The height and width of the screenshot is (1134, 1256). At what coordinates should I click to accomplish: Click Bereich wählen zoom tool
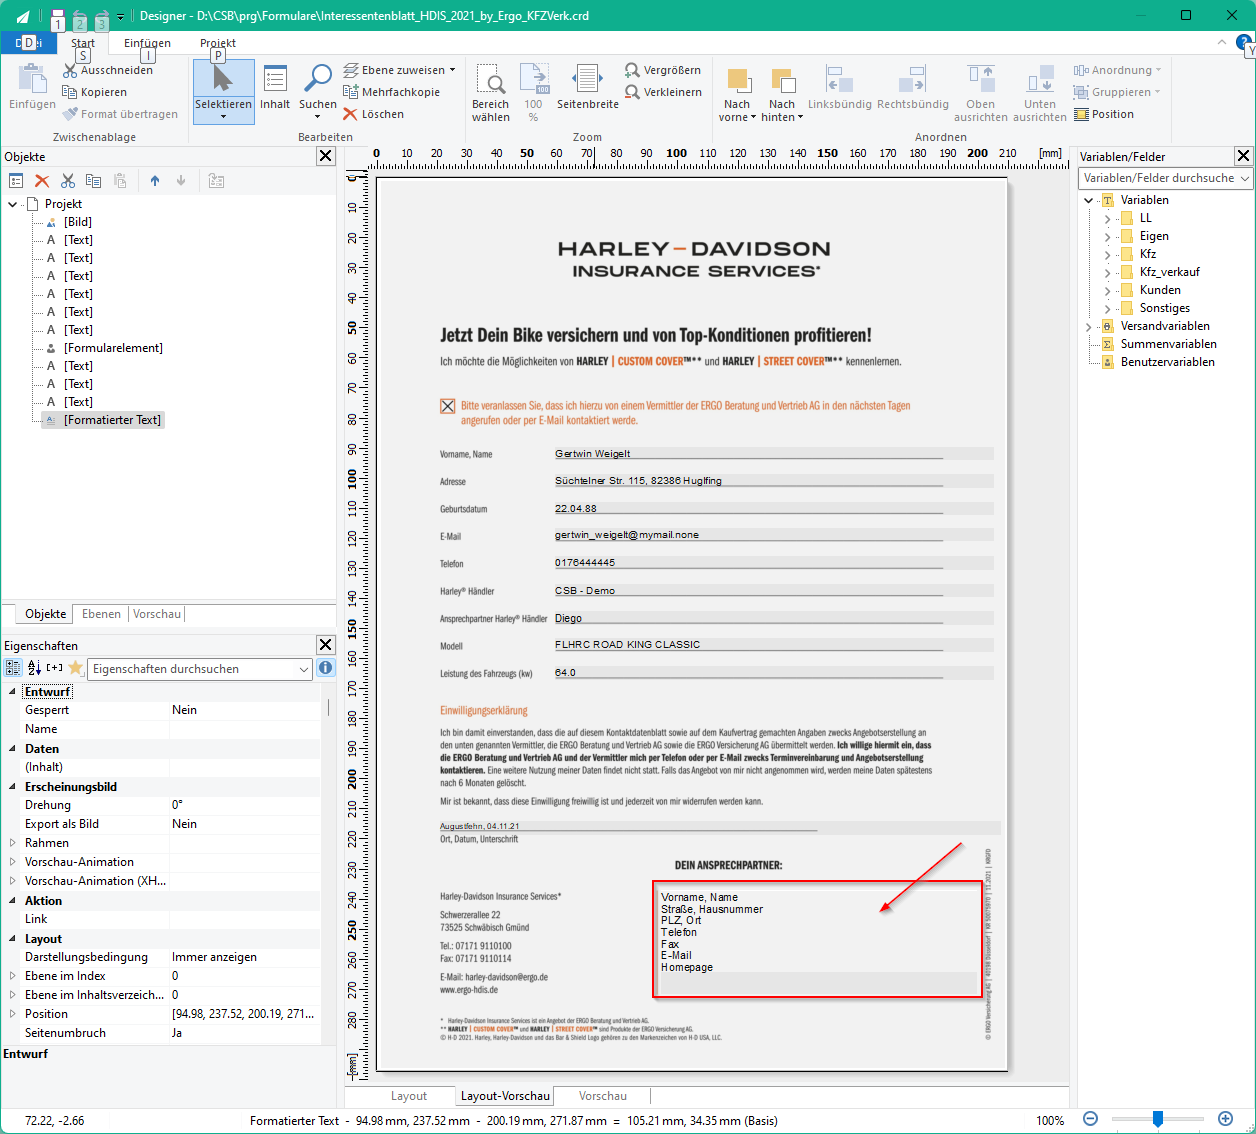pyautogui.click(x=491, y=93)
